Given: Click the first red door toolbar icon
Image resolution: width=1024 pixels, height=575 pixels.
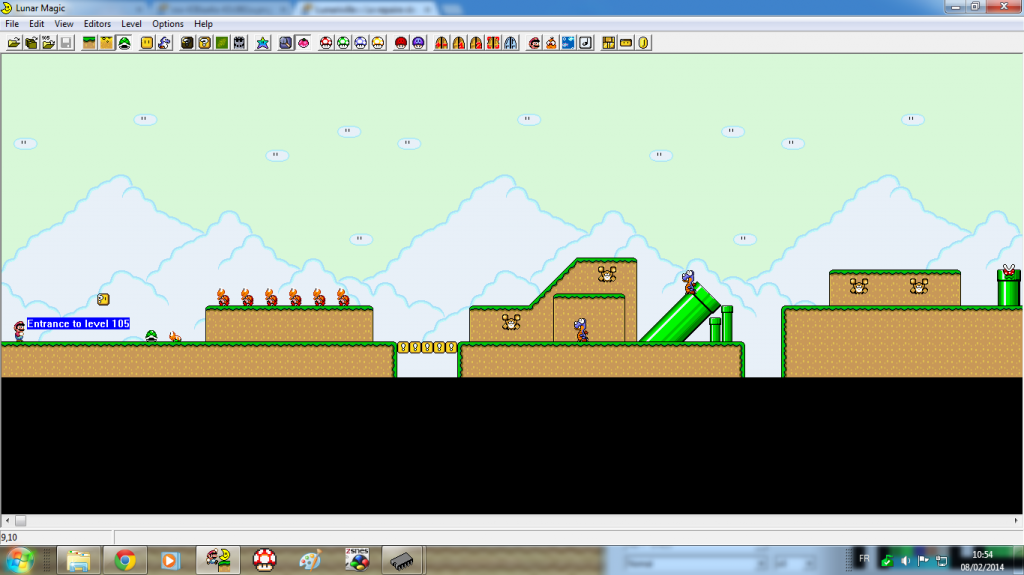Looking at the screenshot, I should [441, 42].
